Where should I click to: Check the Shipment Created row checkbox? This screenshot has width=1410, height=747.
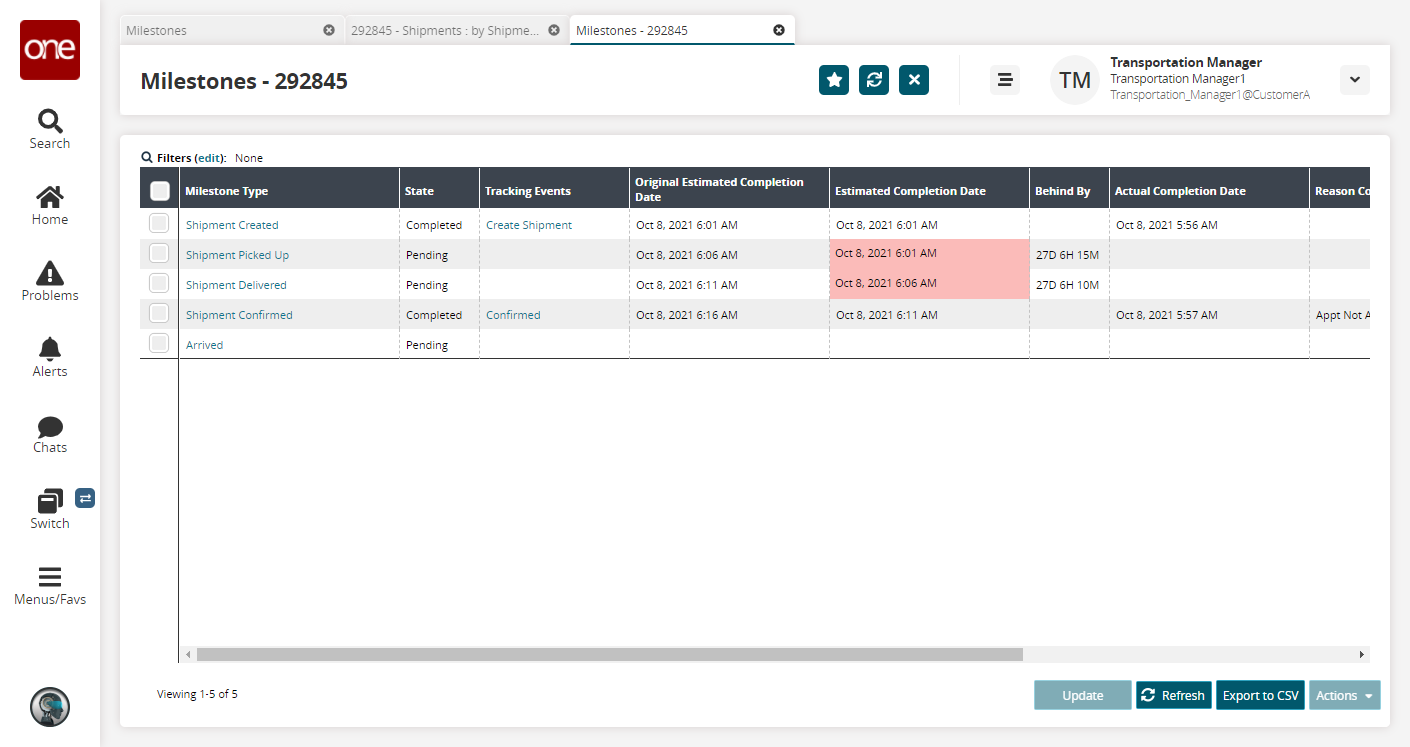click(x=159, y=224)
